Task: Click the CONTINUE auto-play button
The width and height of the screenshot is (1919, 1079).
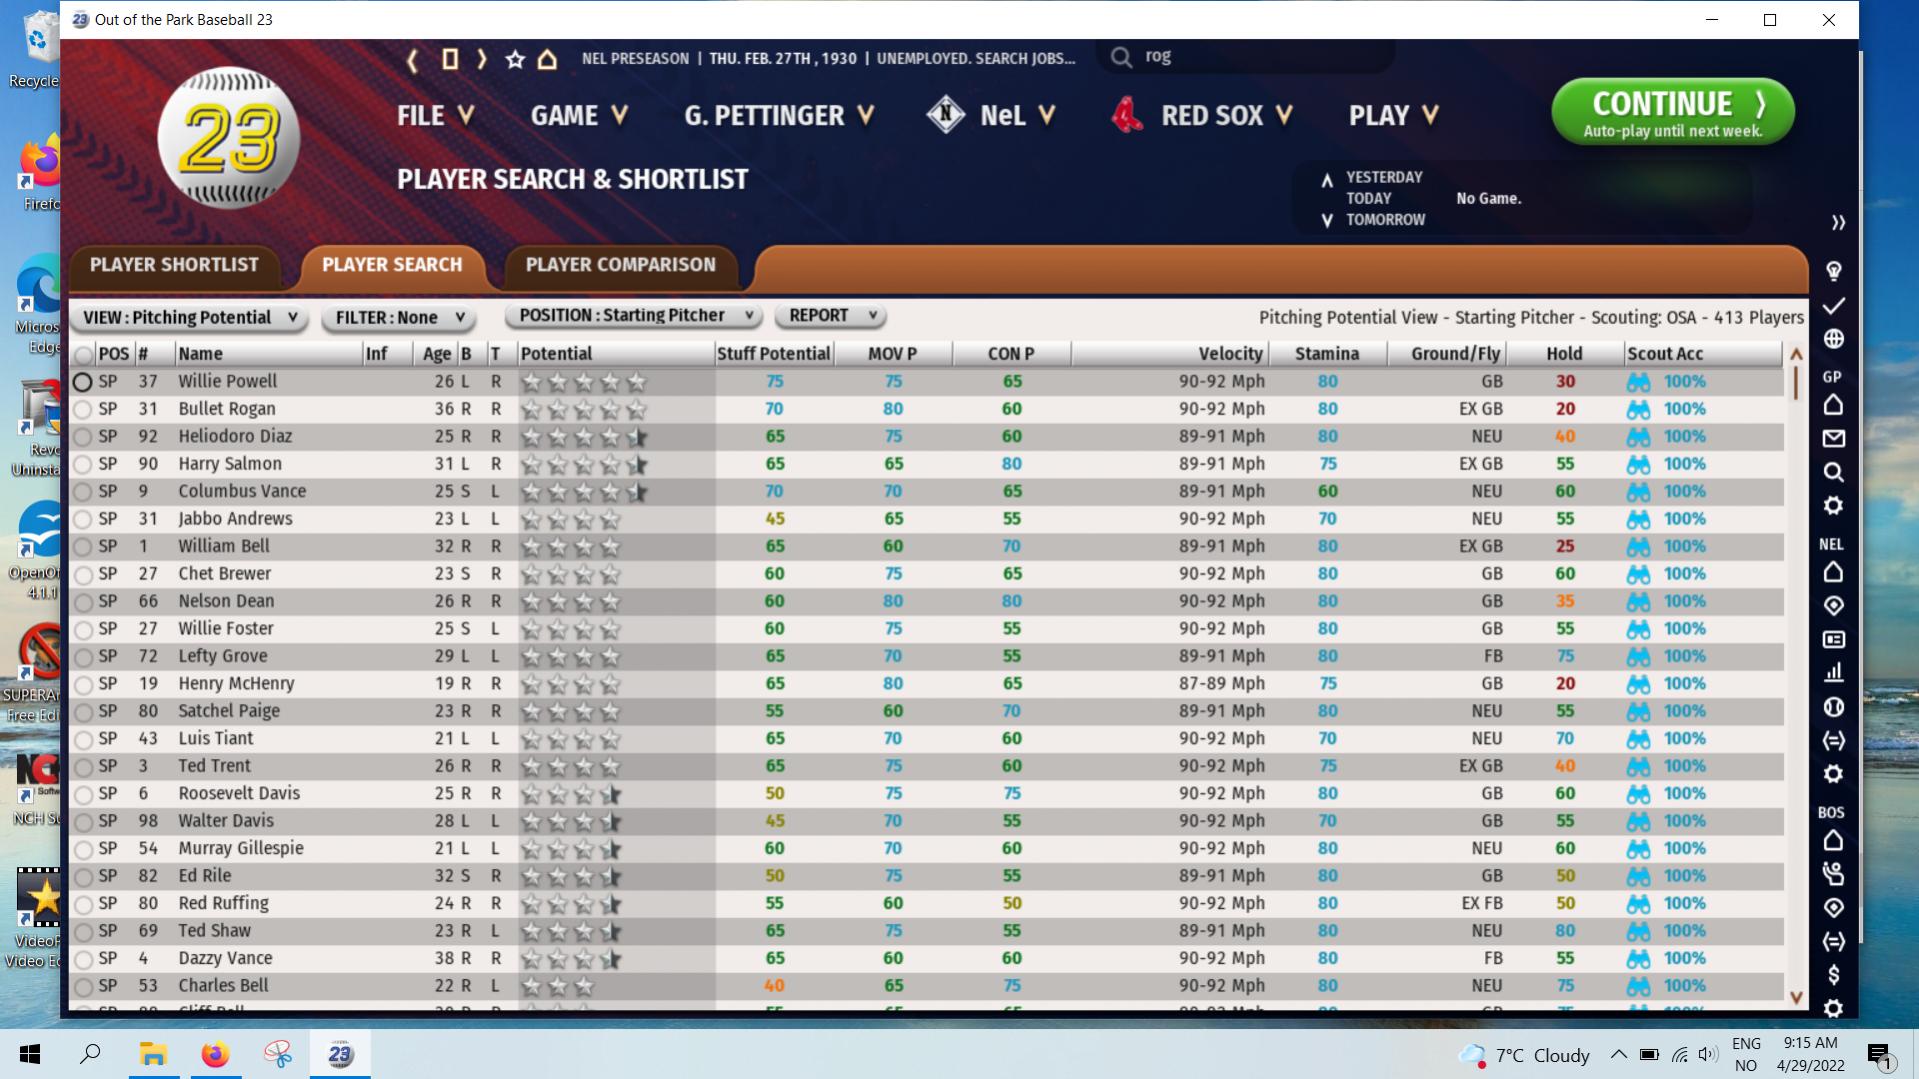Action: tap(1673, 112)
